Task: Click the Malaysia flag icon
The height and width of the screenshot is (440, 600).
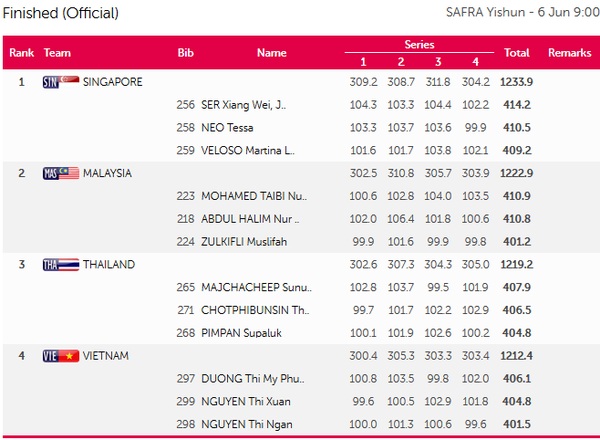Action: coord(70,173)
